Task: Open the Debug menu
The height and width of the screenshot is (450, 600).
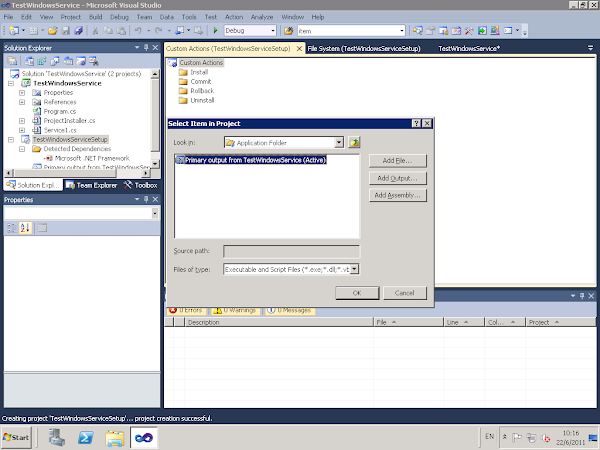Action: 119,17
